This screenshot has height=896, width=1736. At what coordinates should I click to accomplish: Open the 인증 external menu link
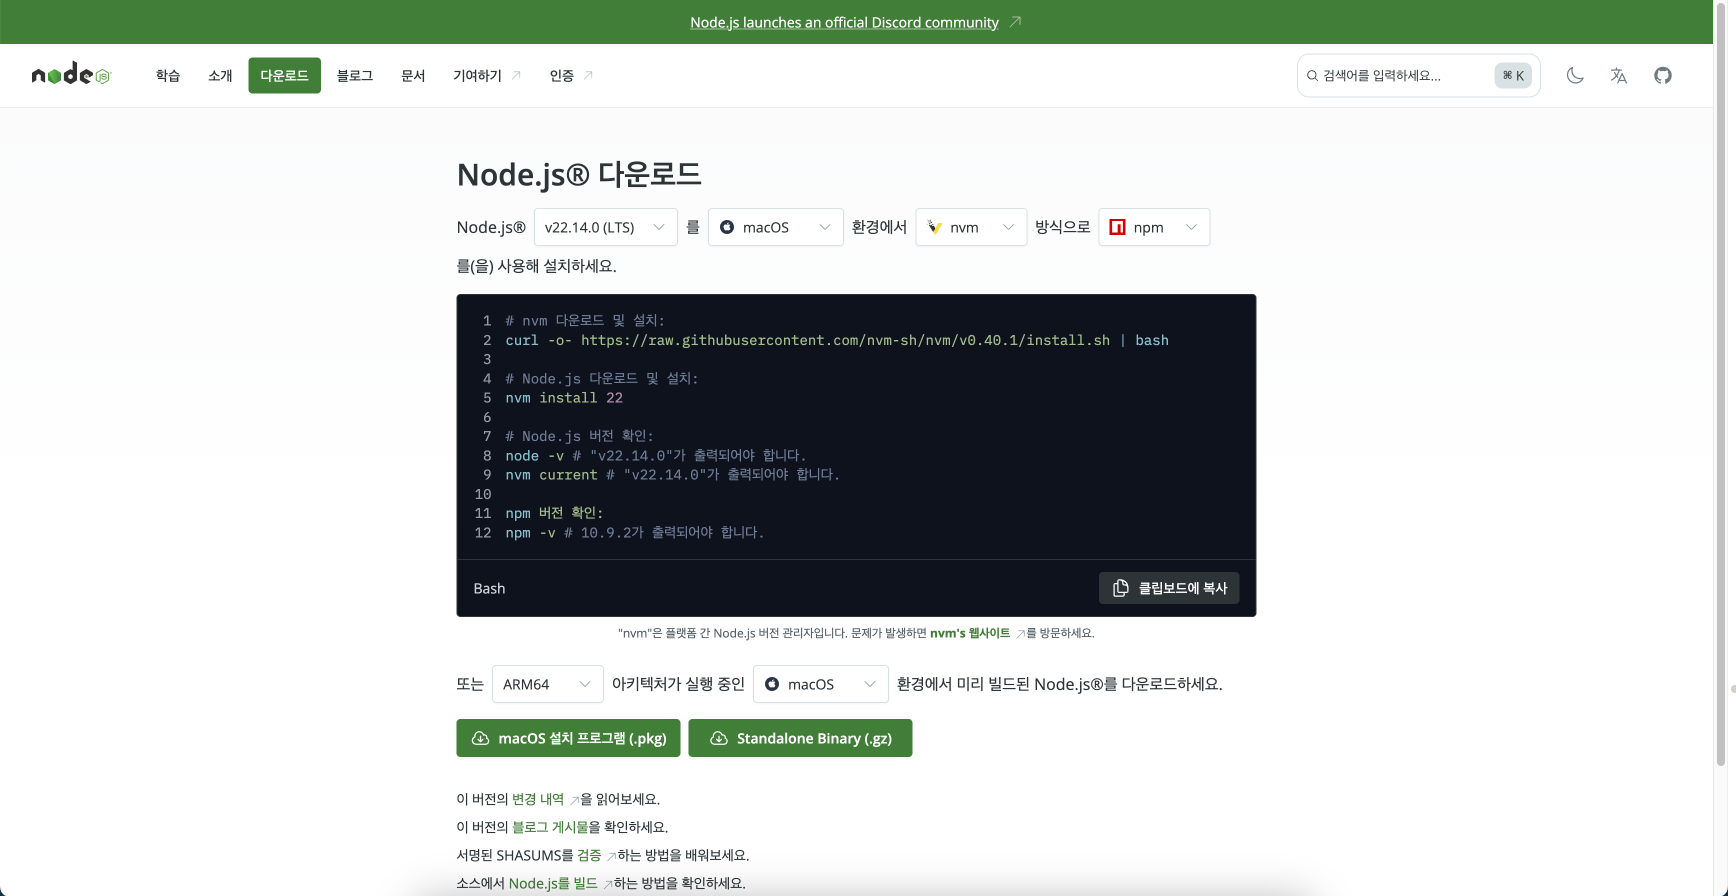click(571, 75)
